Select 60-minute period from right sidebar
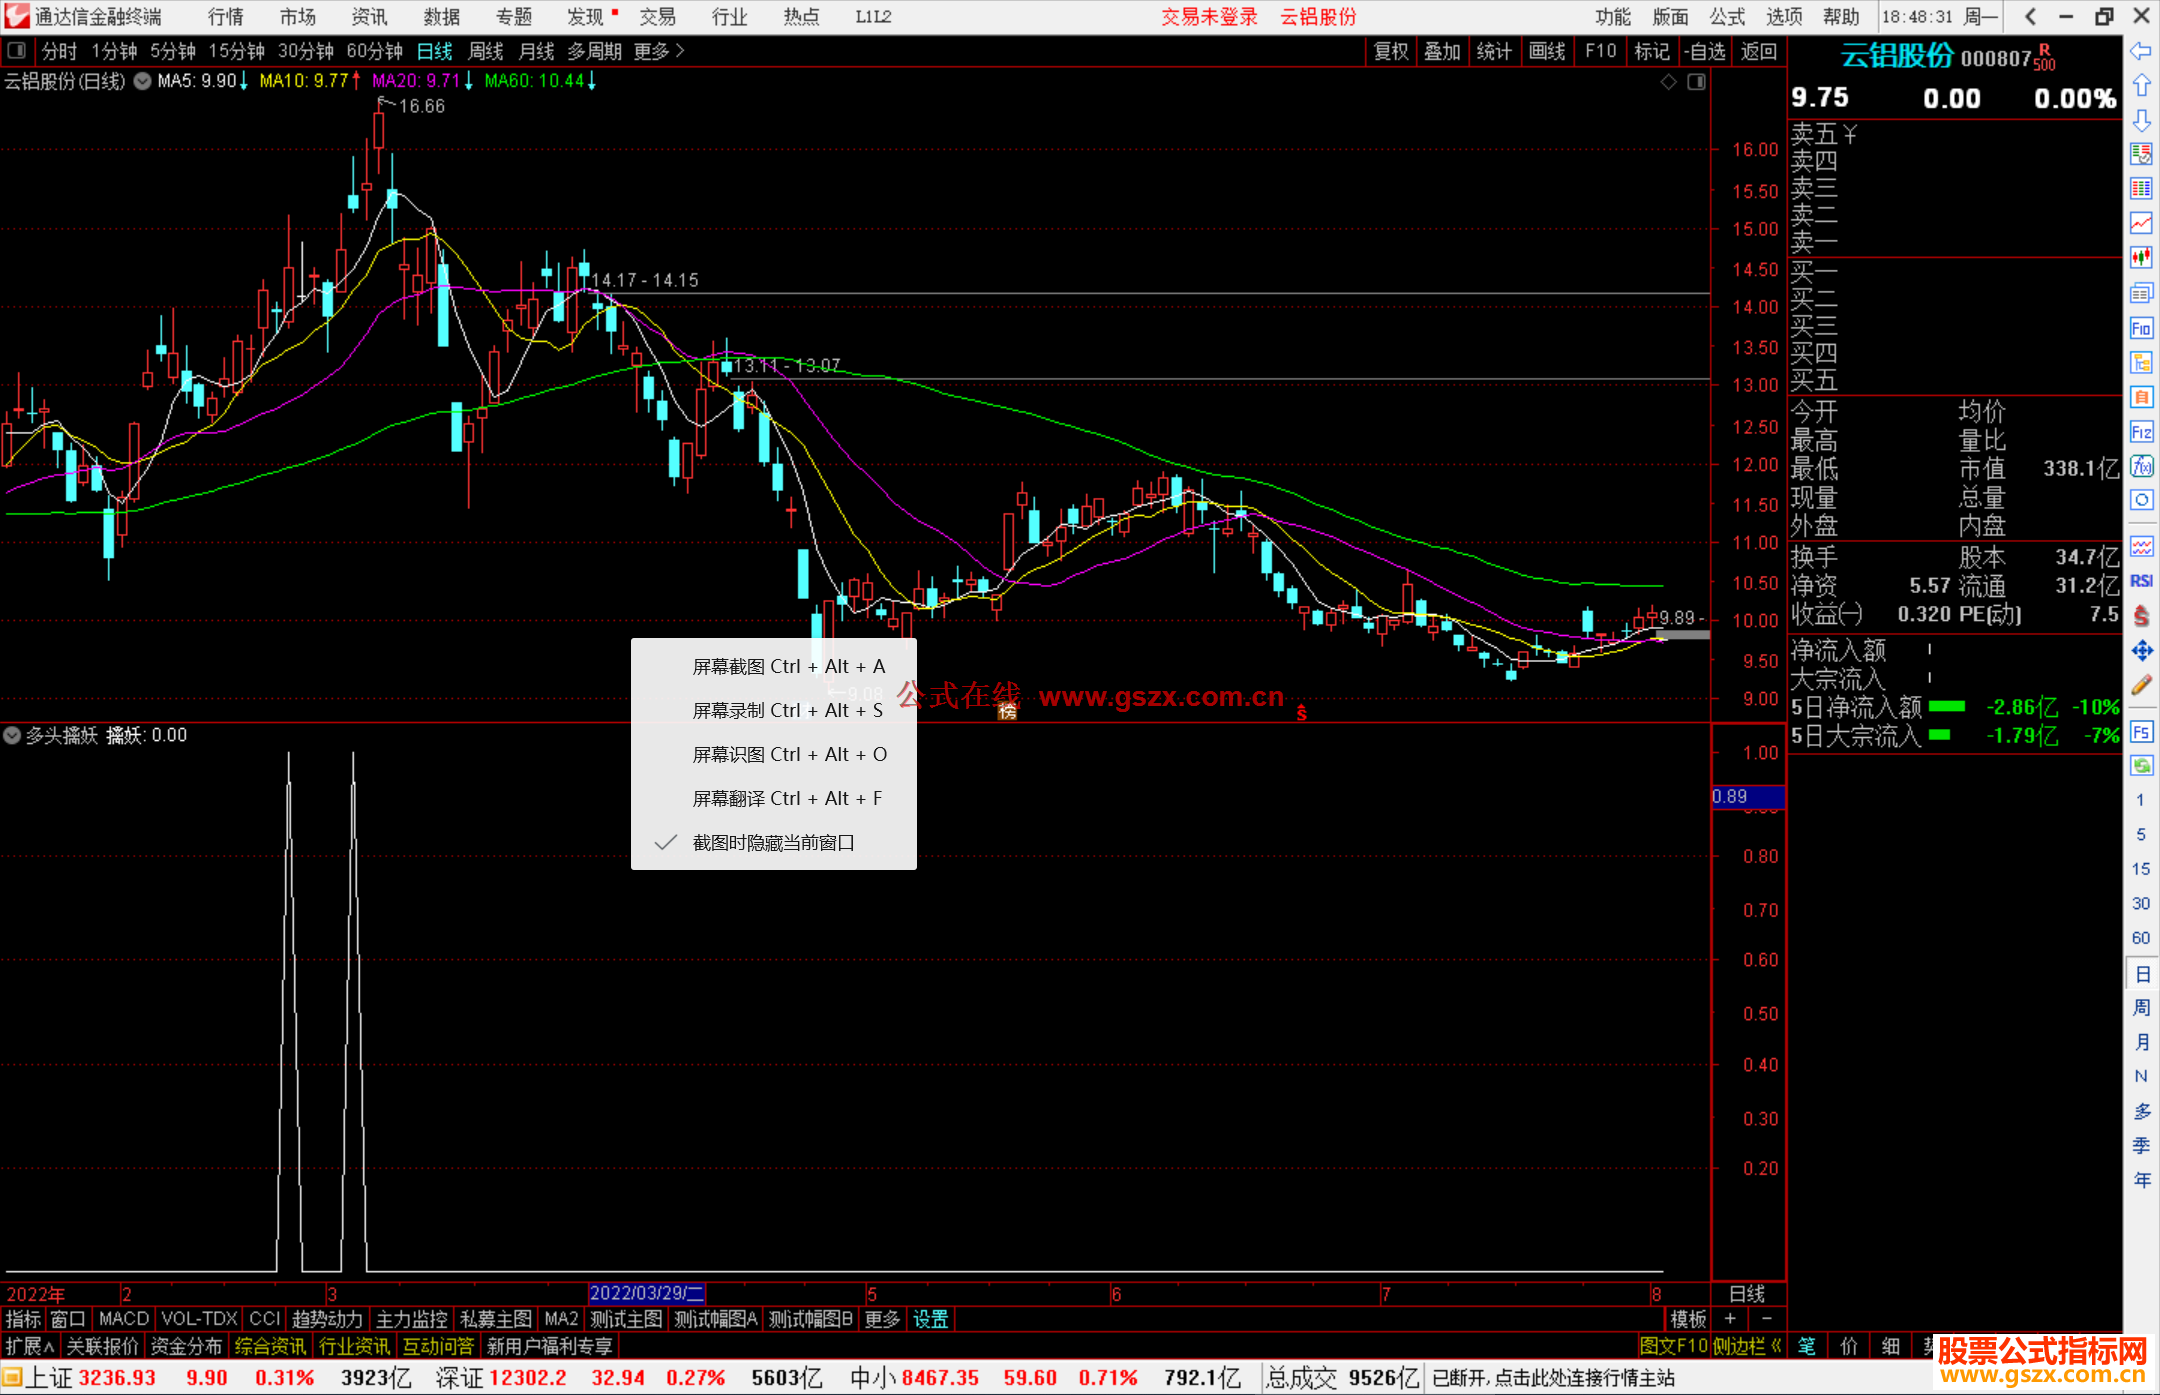Screen dimensions: 2160x1395 pyautogui.click(x=2141, y=938)
